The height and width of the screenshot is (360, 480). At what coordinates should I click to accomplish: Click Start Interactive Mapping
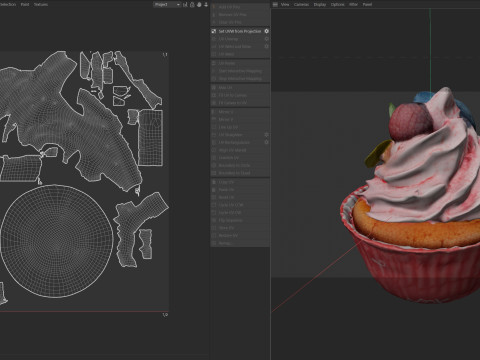[240, 71]
